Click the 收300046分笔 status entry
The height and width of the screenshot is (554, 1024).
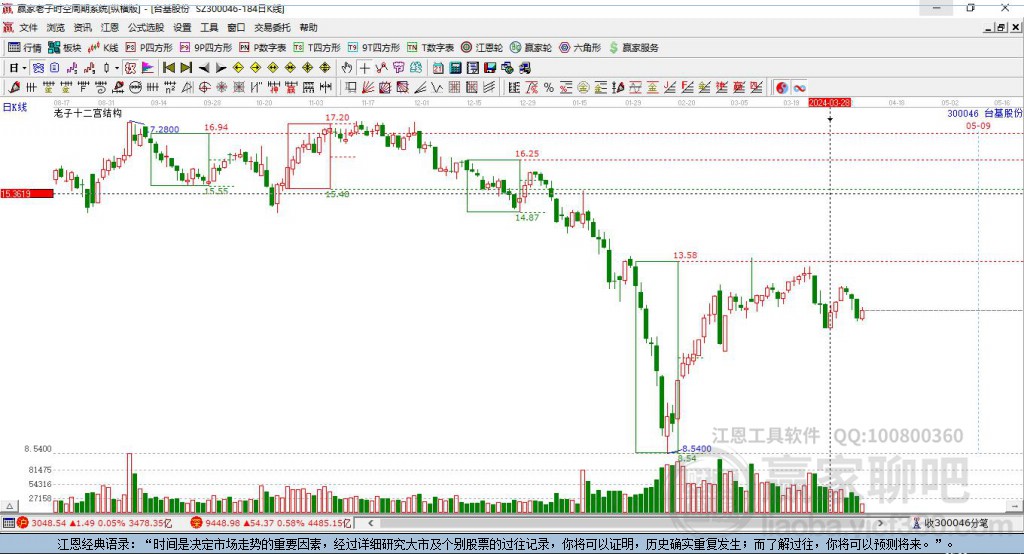[x=950, y=523]
